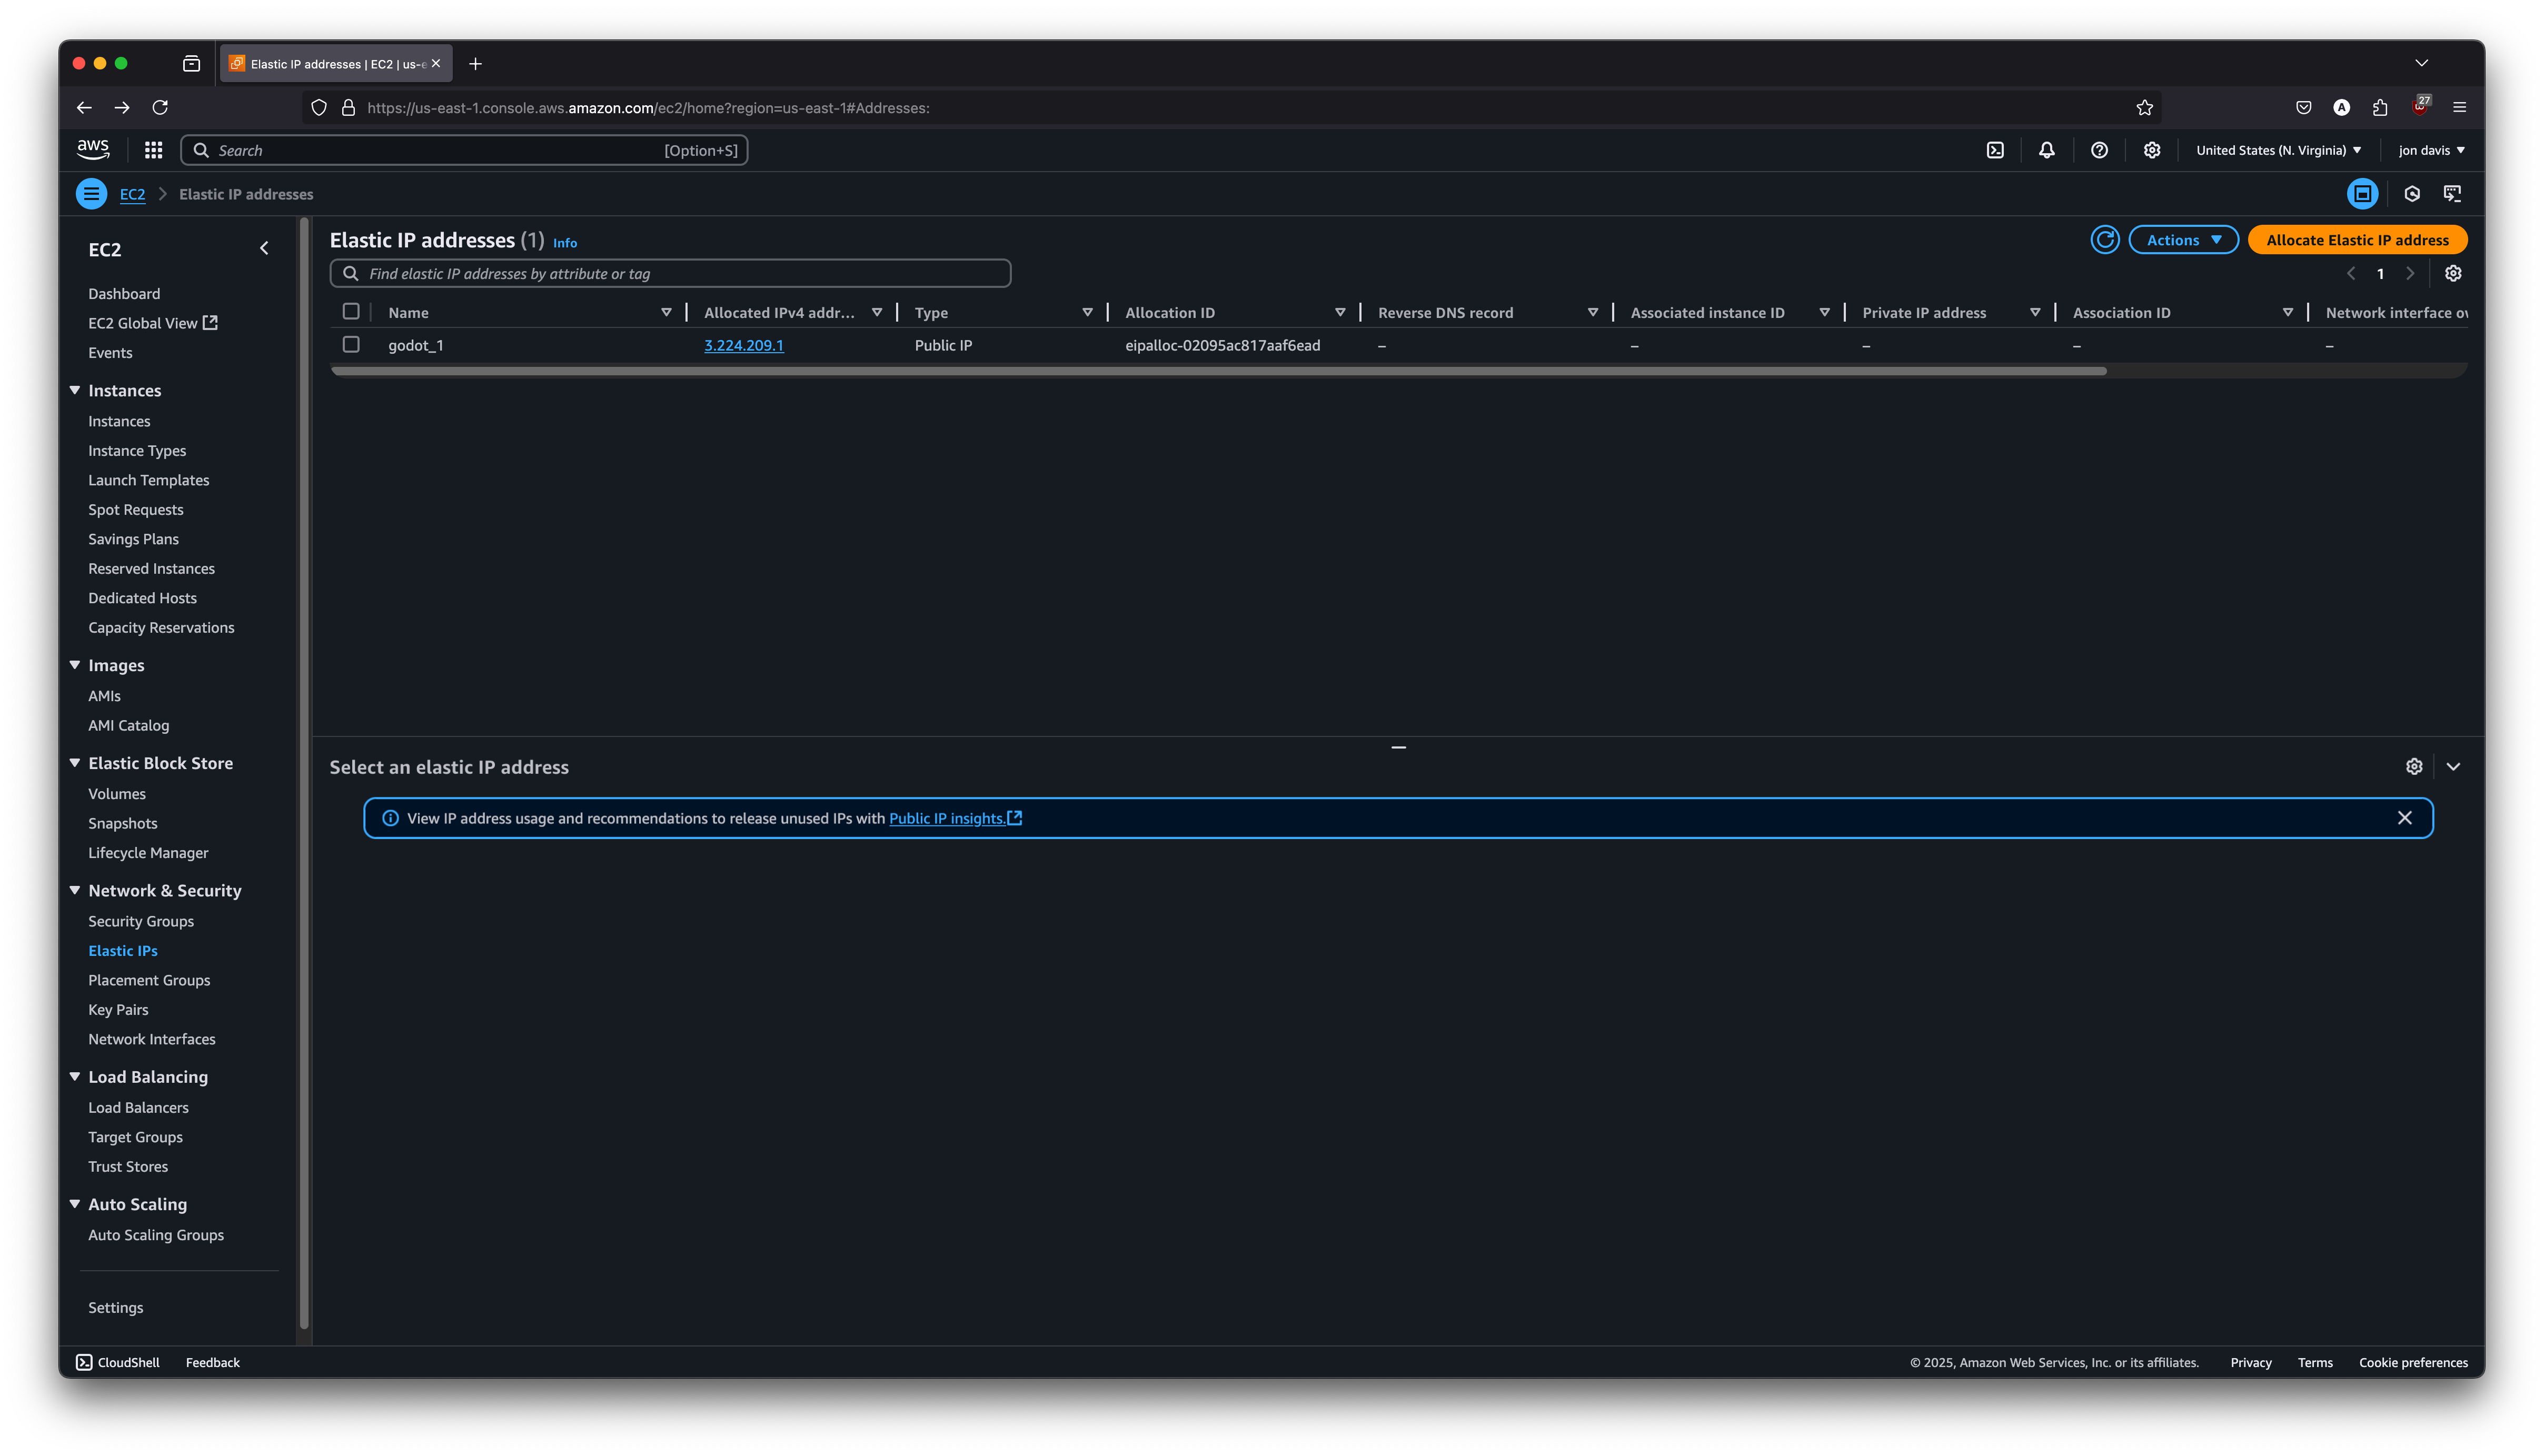This screenshot has width=2544, height=1456.
Task: Dismiss the Public IP insights banner
Action: [x=2404, y=818]
